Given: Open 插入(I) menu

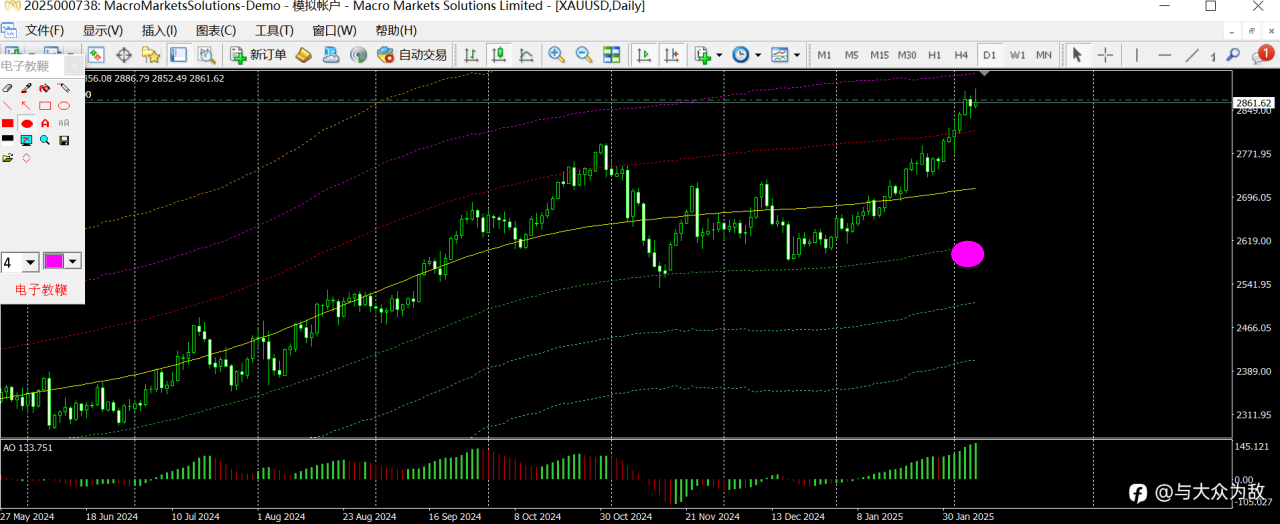Looking at the screenshot, I should tap(160, 31).
